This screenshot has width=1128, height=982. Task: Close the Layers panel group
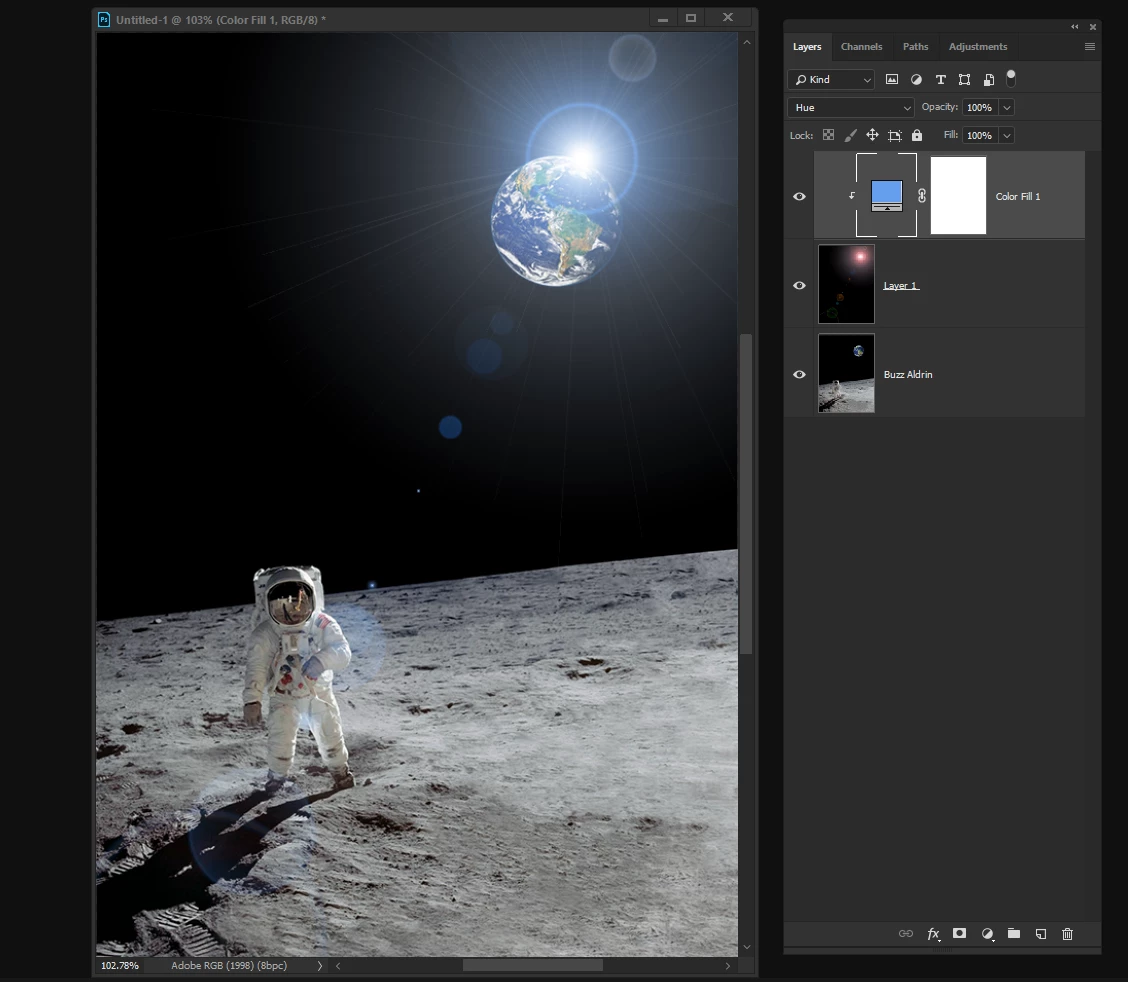(1093, 27)
